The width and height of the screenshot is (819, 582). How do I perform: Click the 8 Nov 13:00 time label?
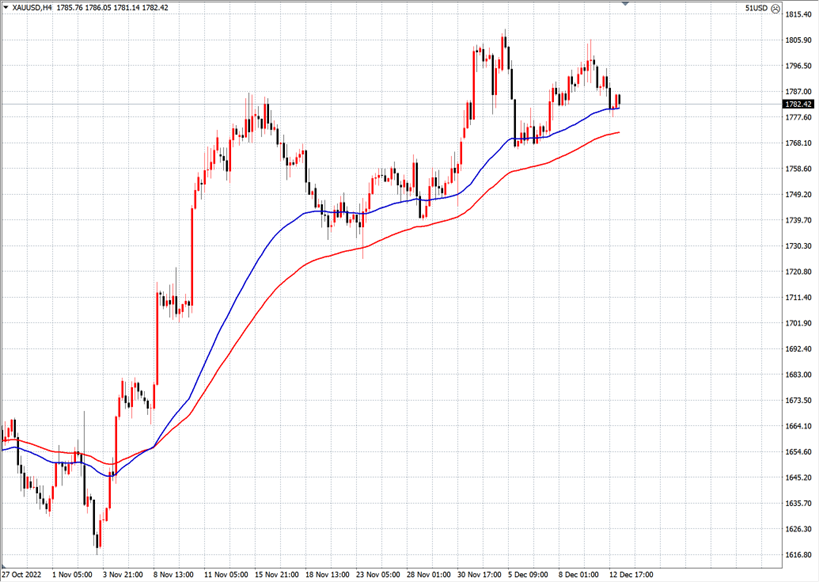point(172,575)
